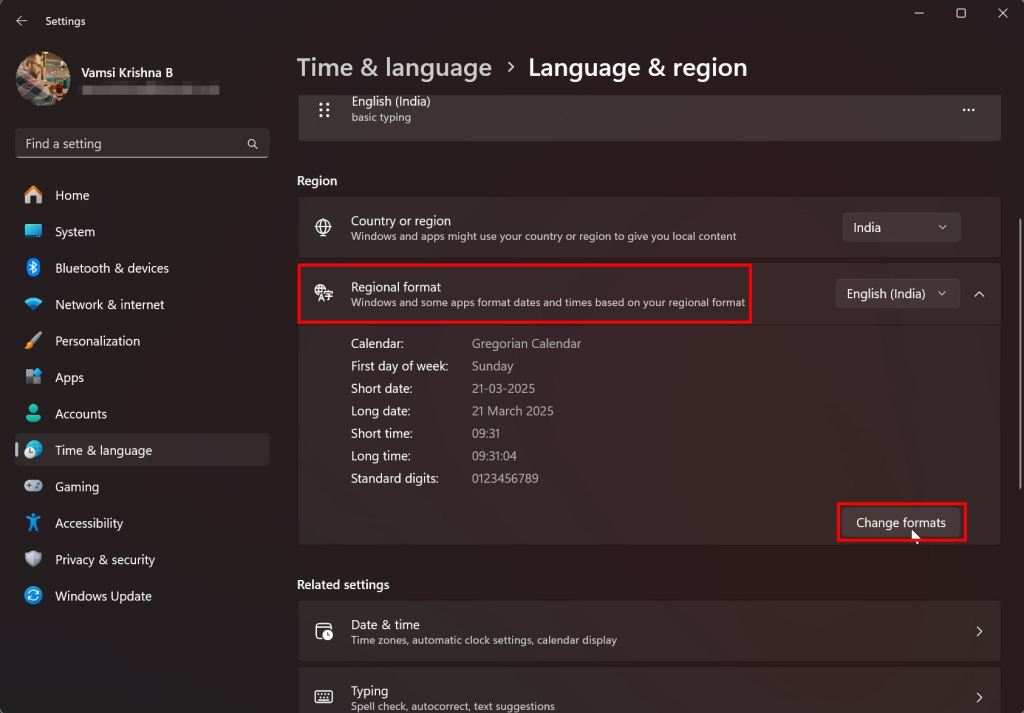The height and width of the screenshot is (713, 1024).
Task: Open the Country or region dropdown
Action: tap(901, 227)
